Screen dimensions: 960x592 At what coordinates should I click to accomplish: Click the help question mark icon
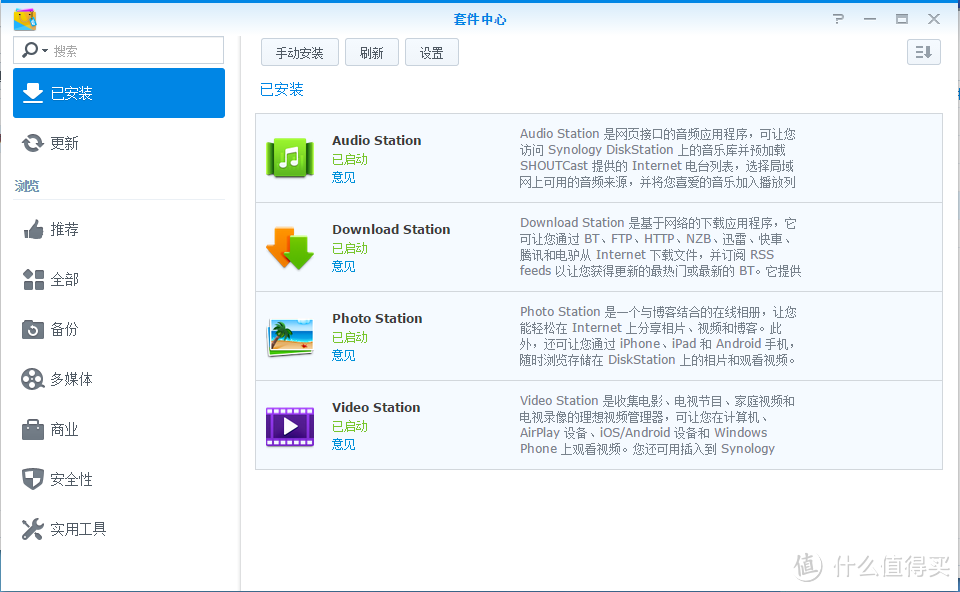838,19
